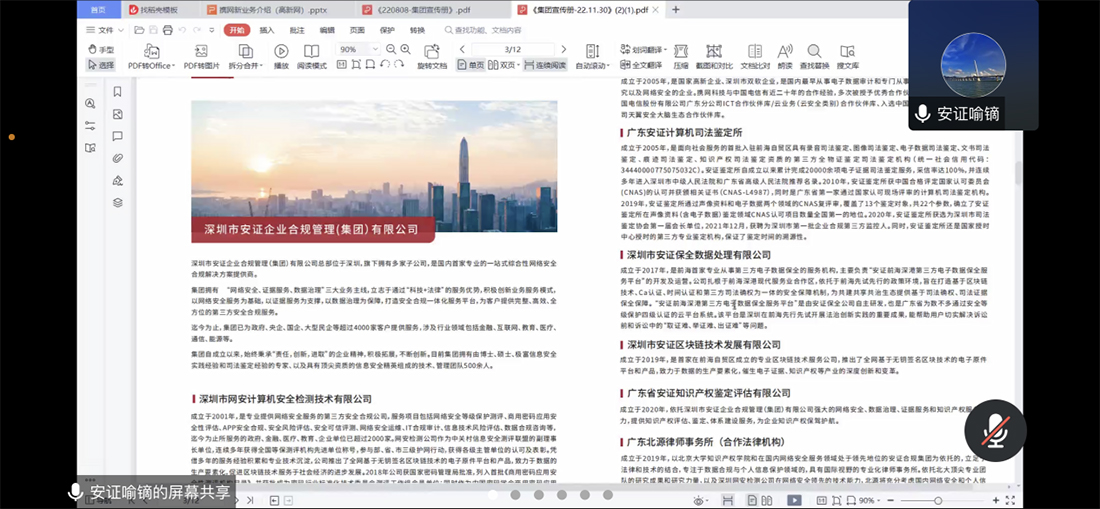This screenshot has height=509, width=1100.
Task: Open the comments panel in the sidebar
Action: coord(118,136)
